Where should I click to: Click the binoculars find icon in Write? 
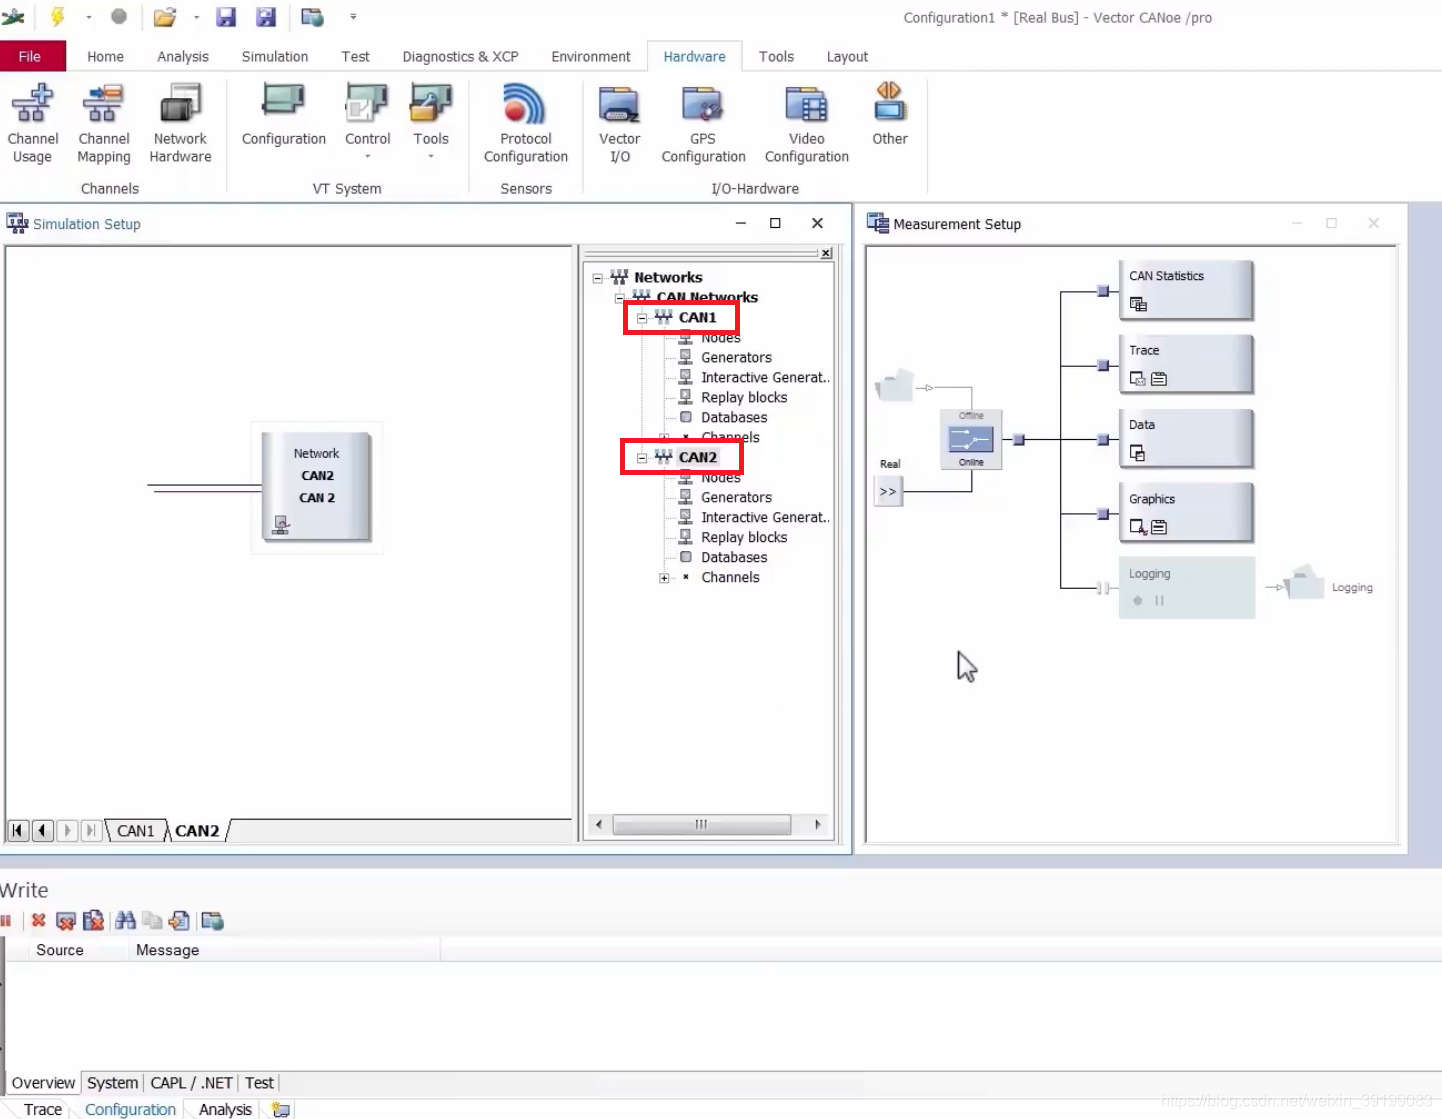point(125,920)
